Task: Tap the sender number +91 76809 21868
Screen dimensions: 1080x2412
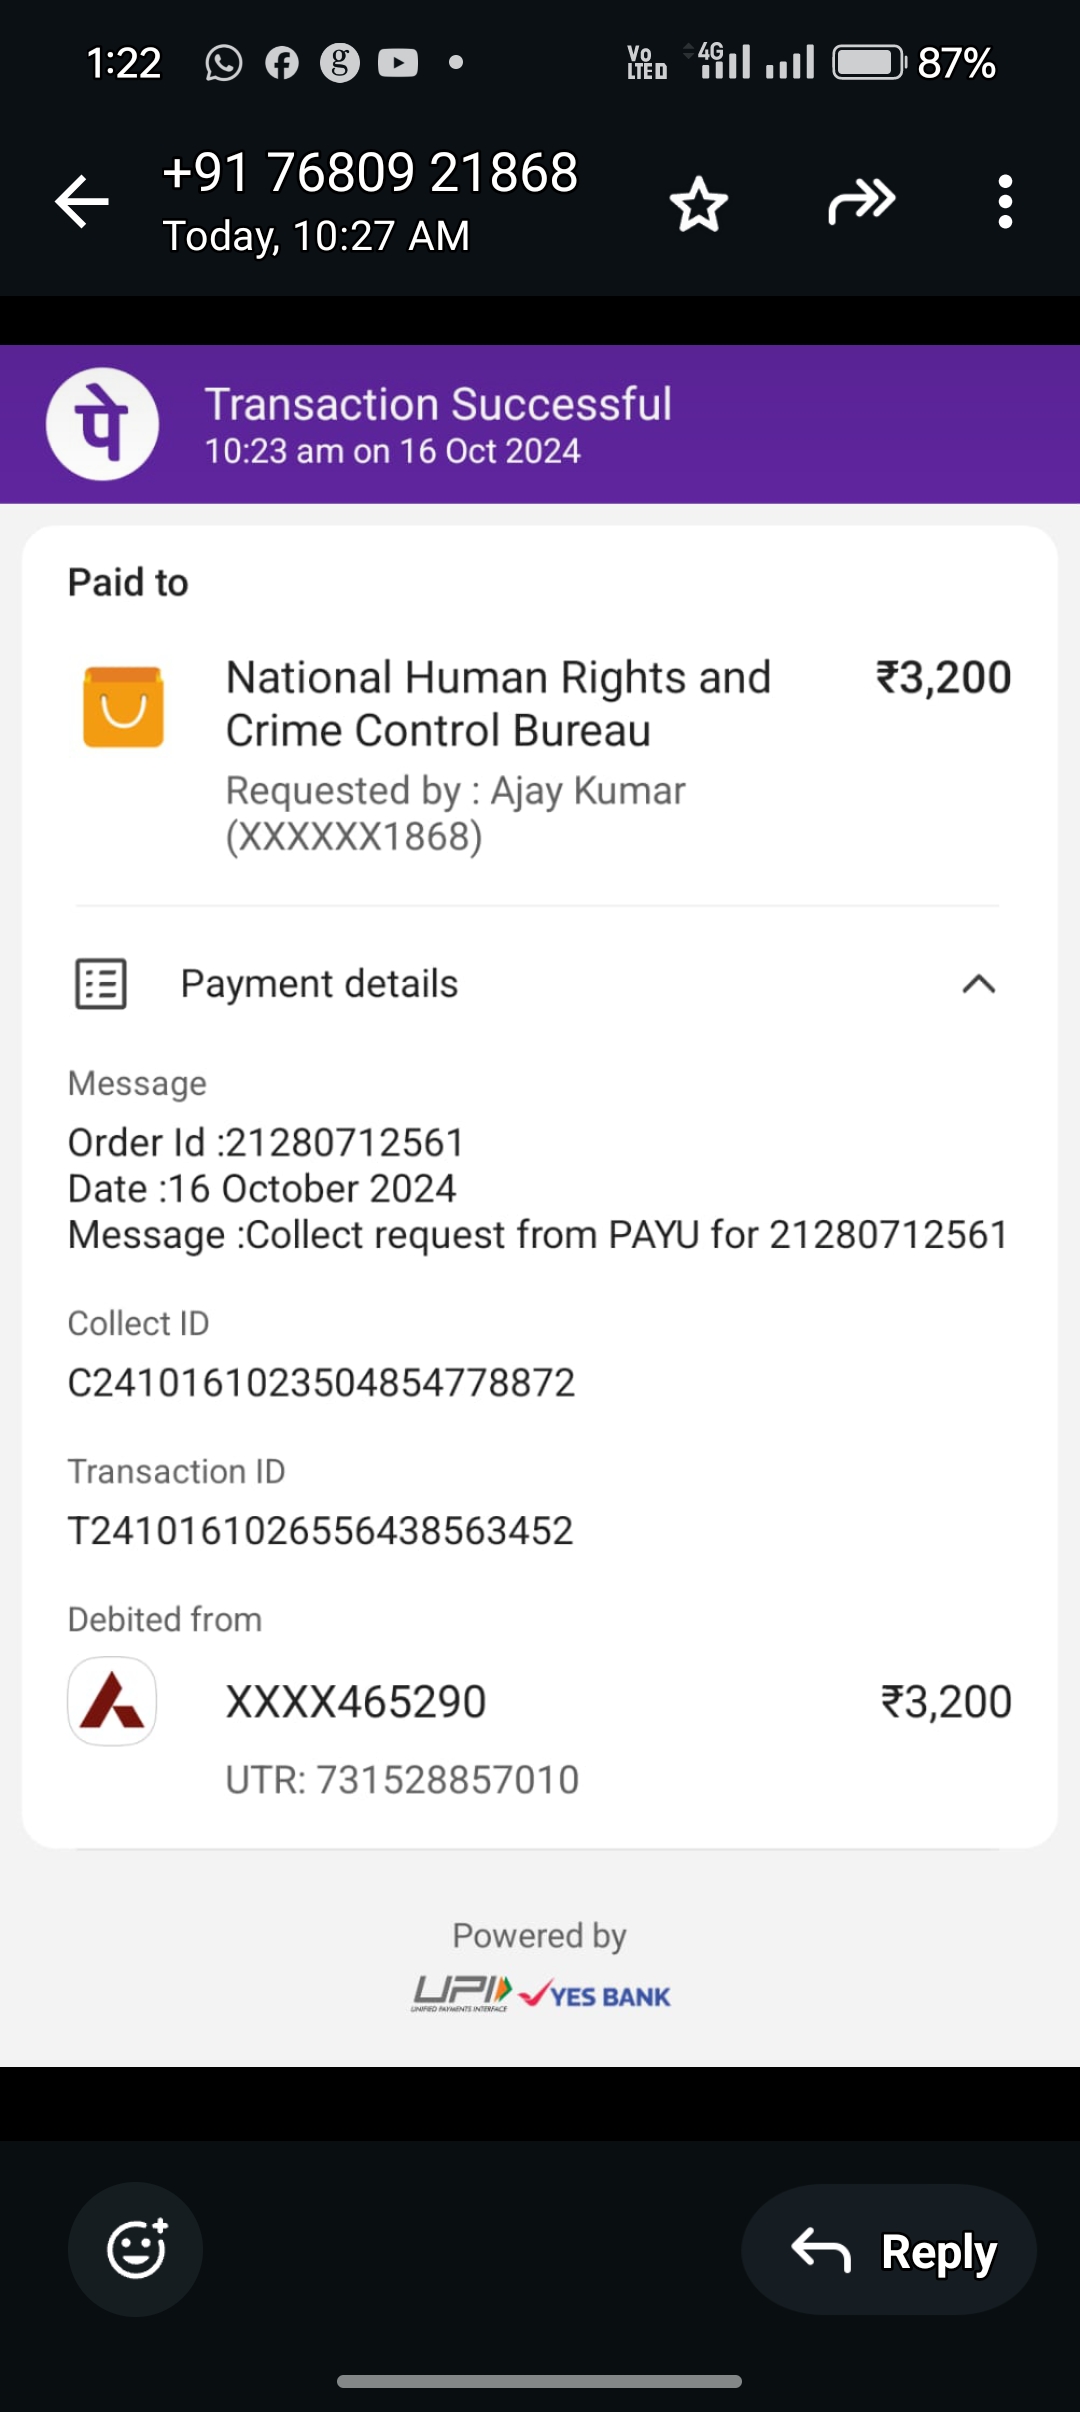Action: tap(370, 172)
